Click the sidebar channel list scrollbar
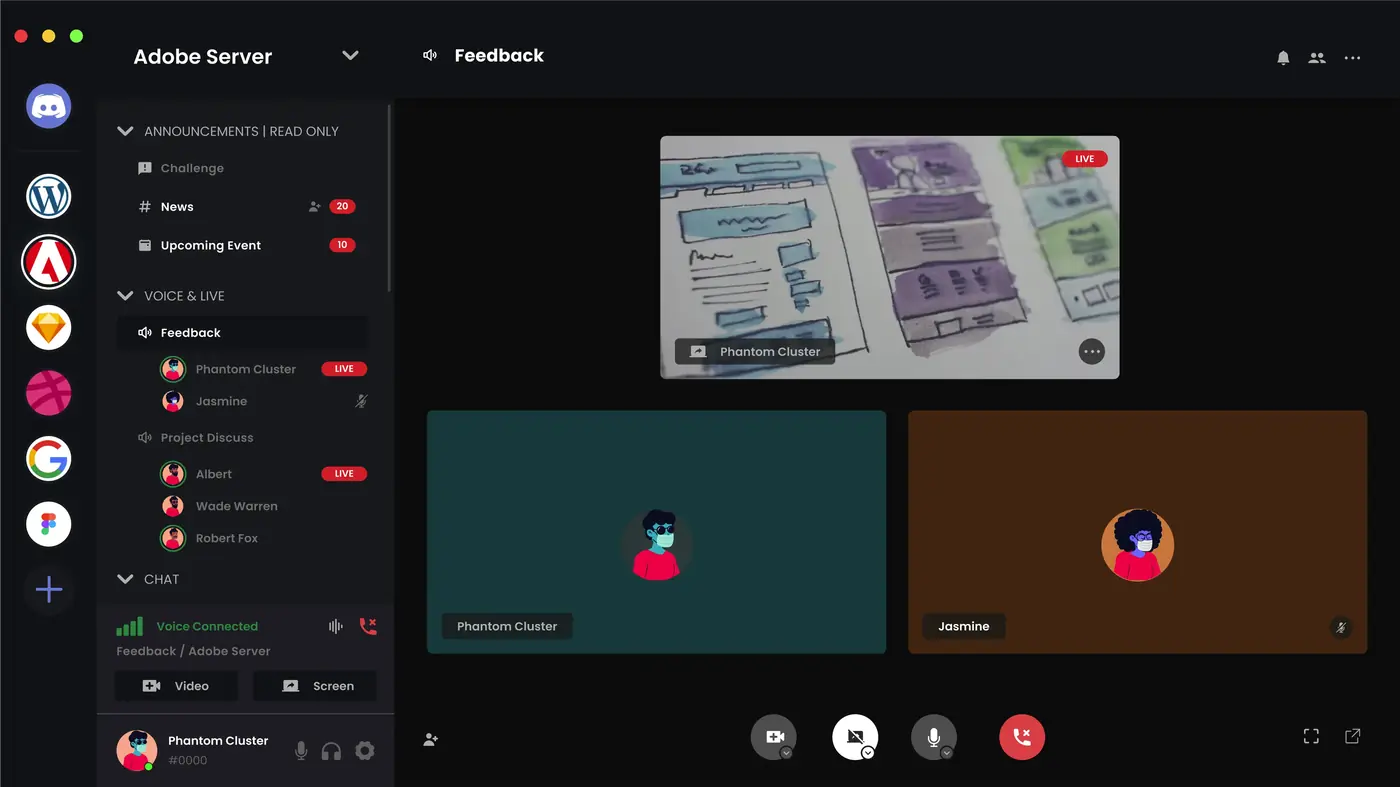The height and width of the screenshot is (787, 1400). tap(389, 198)
